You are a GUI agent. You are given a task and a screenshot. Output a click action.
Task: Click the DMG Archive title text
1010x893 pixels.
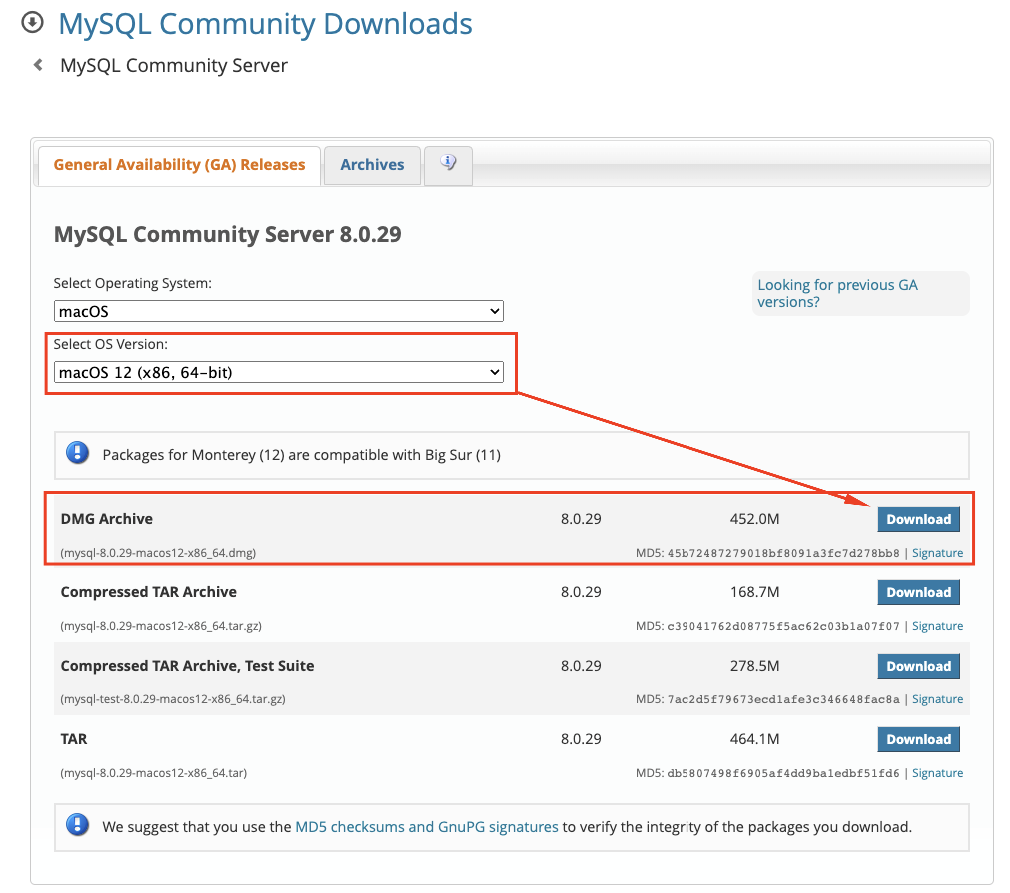tap(107, 519)
